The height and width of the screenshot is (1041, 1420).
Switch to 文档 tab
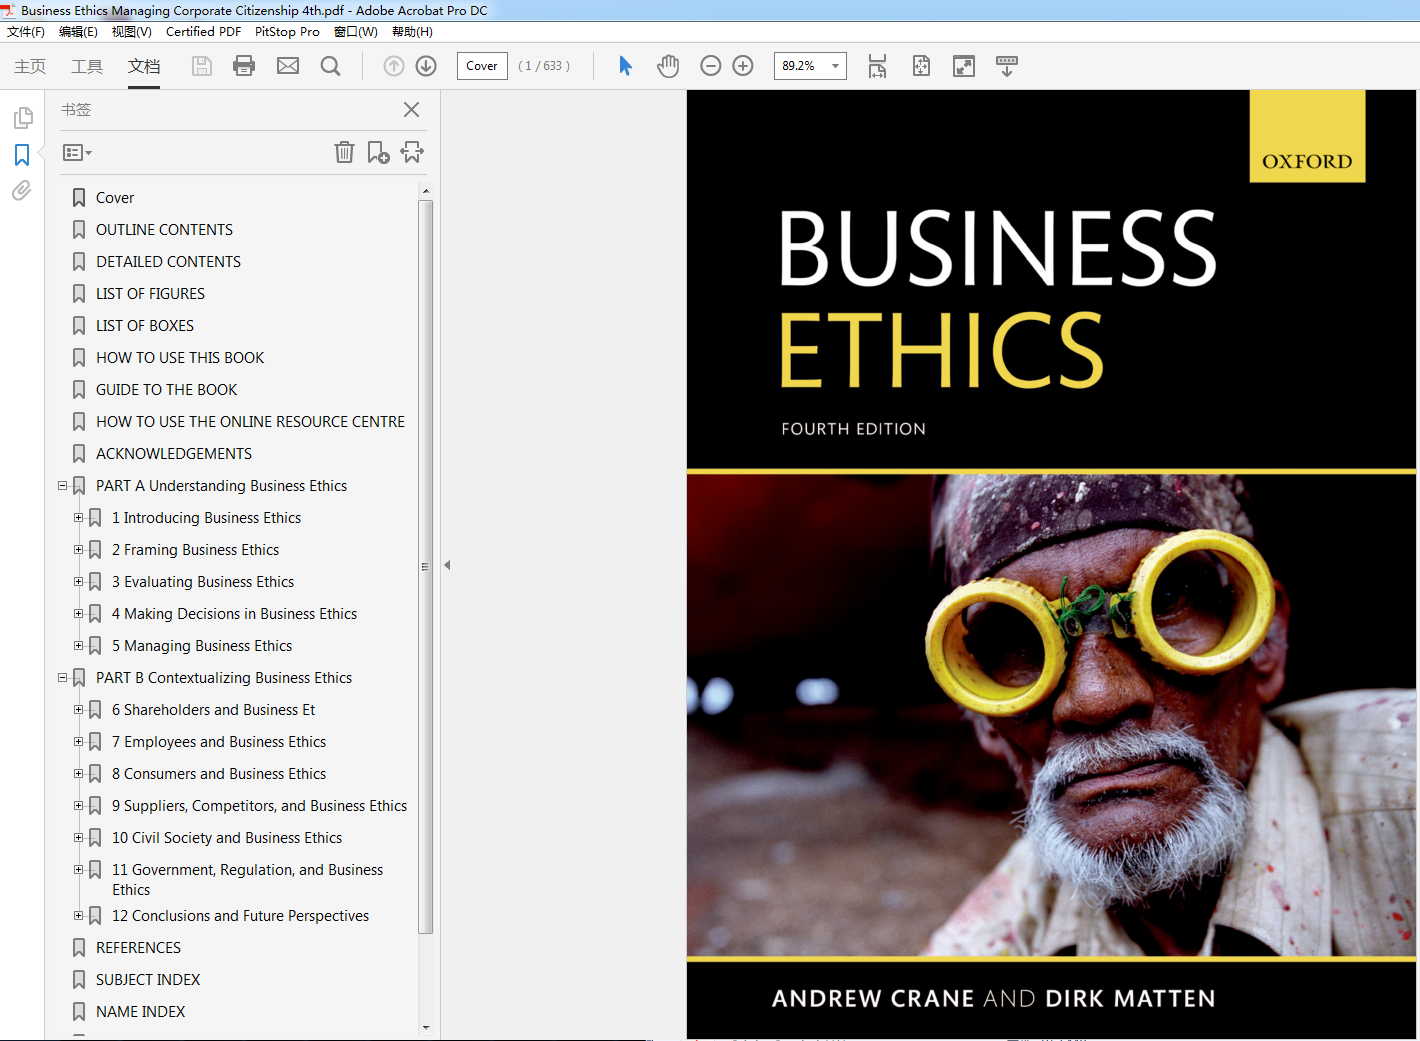click(144, 66)
